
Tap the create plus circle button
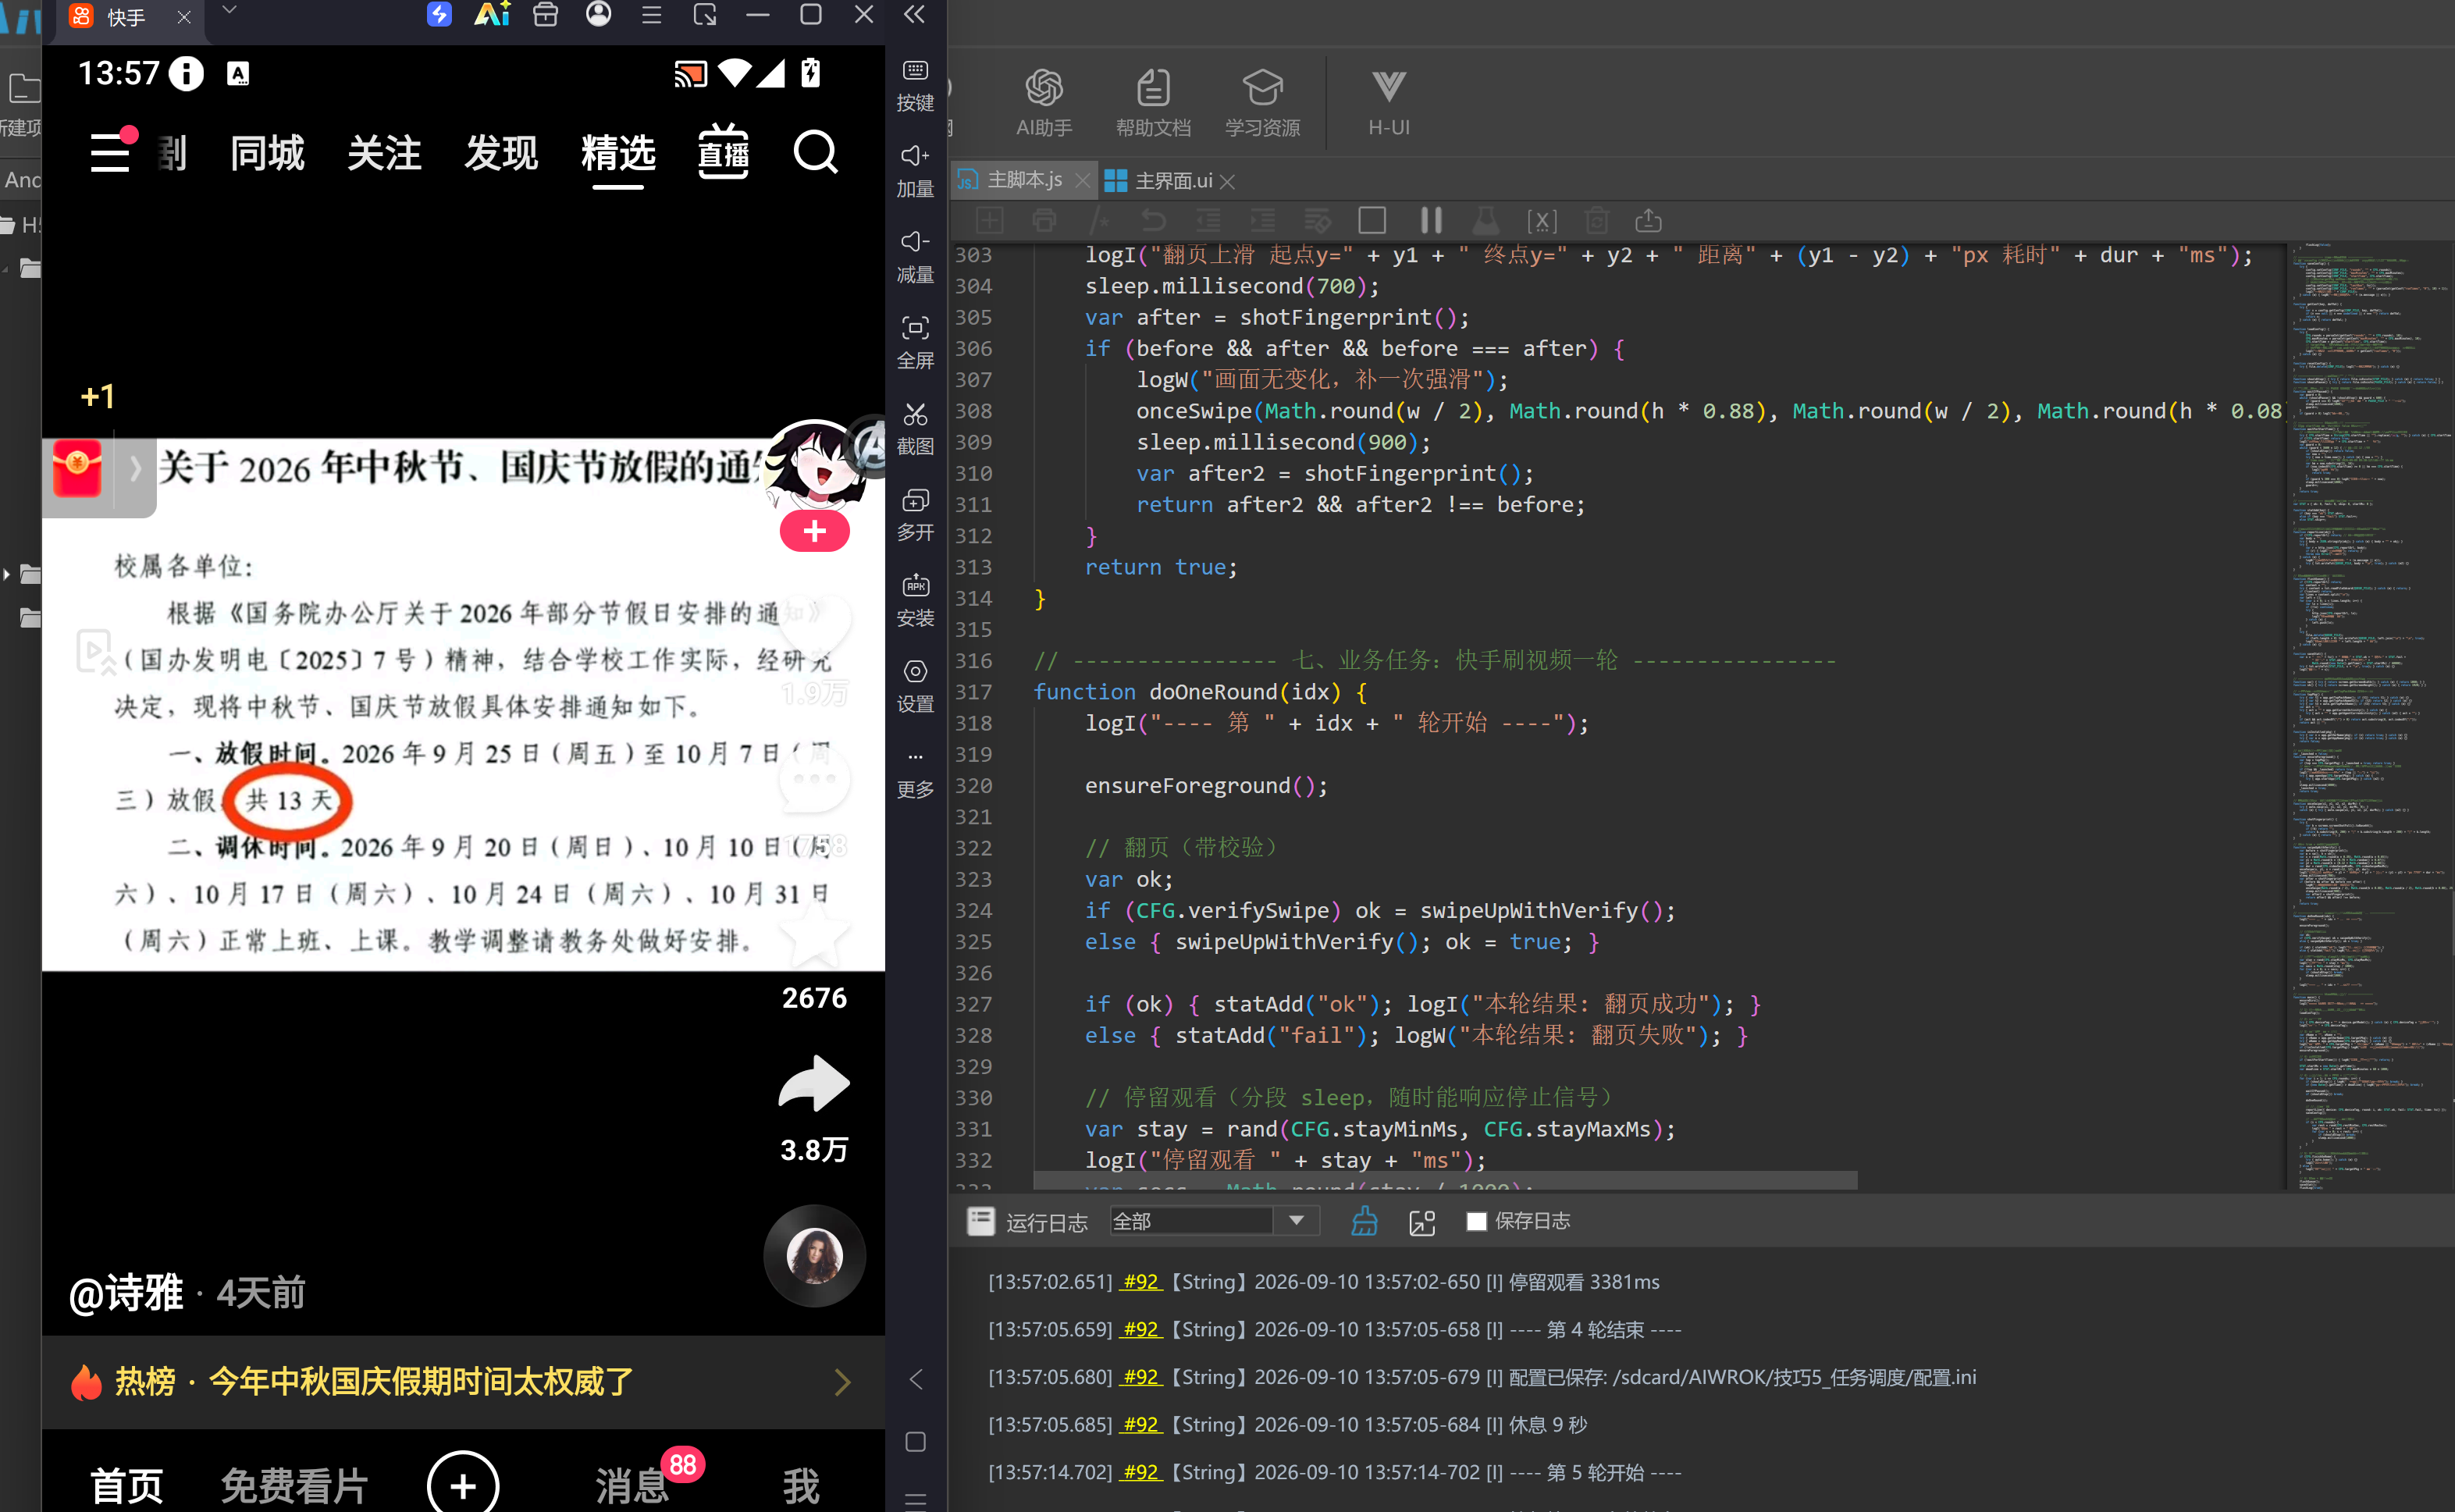(463, 1484)
